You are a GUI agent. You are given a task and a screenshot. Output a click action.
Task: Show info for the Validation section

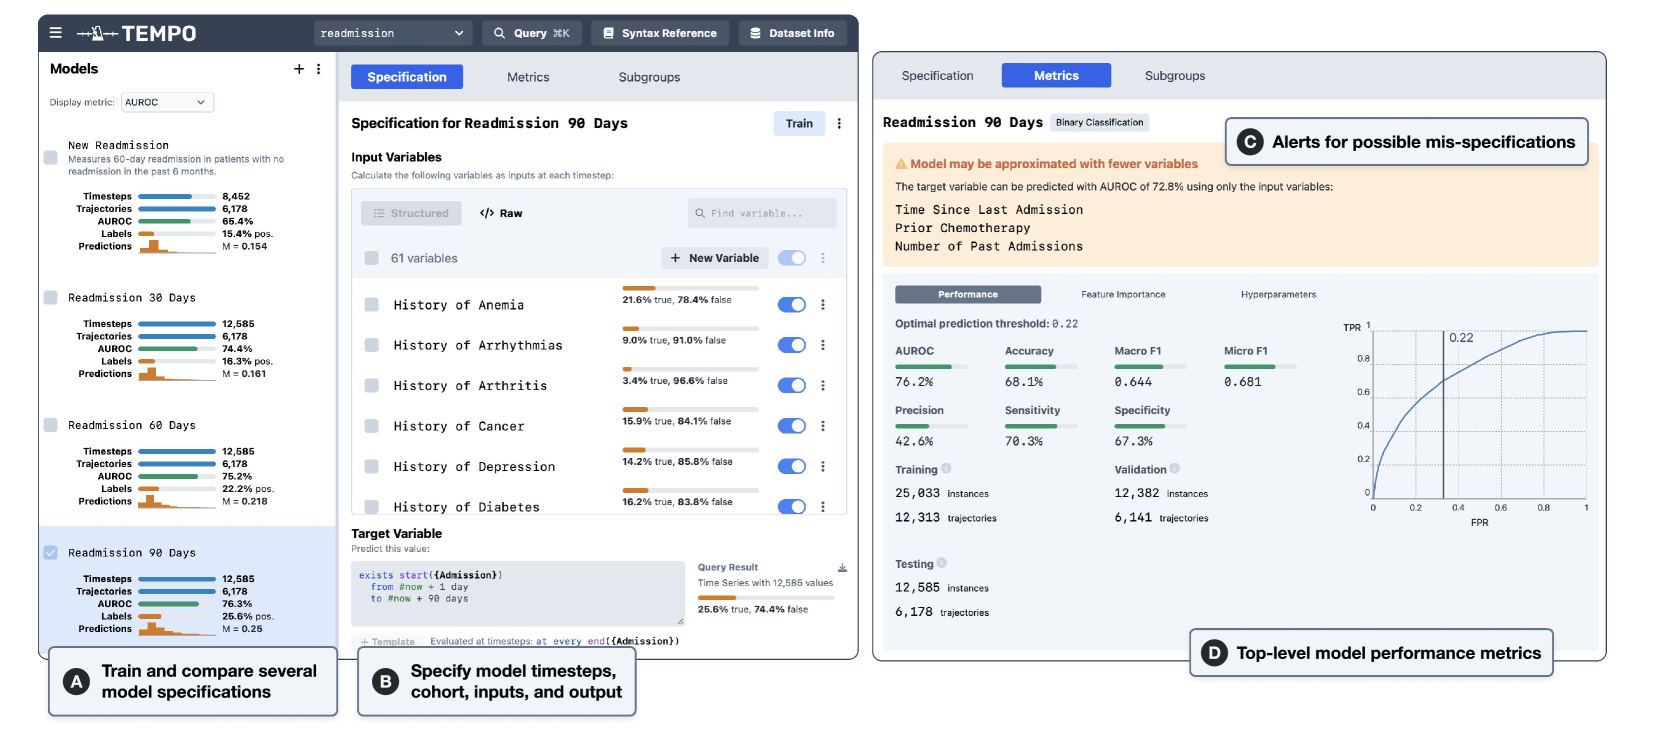coord(1175,468)
